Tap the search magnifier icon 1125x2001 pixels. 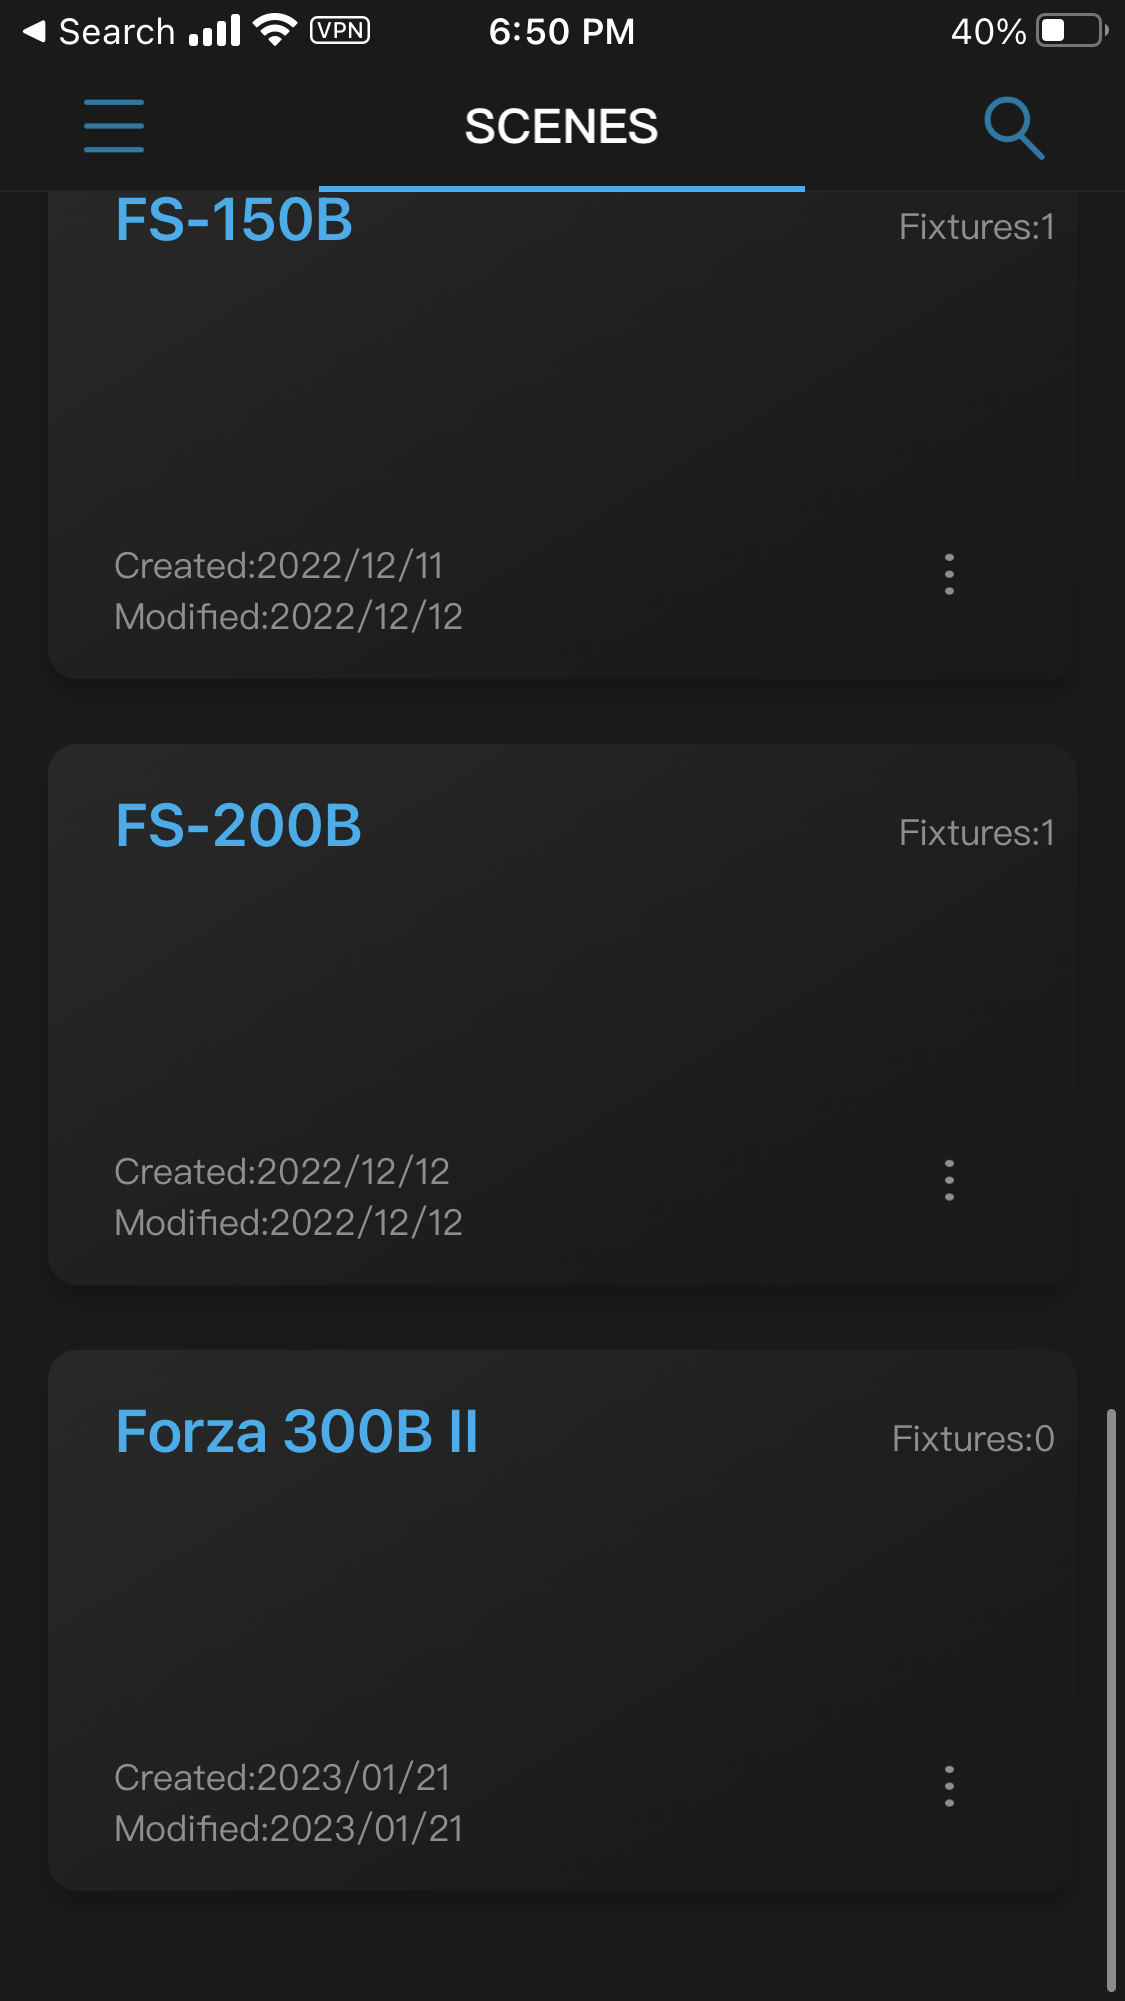click(1013, 127)
